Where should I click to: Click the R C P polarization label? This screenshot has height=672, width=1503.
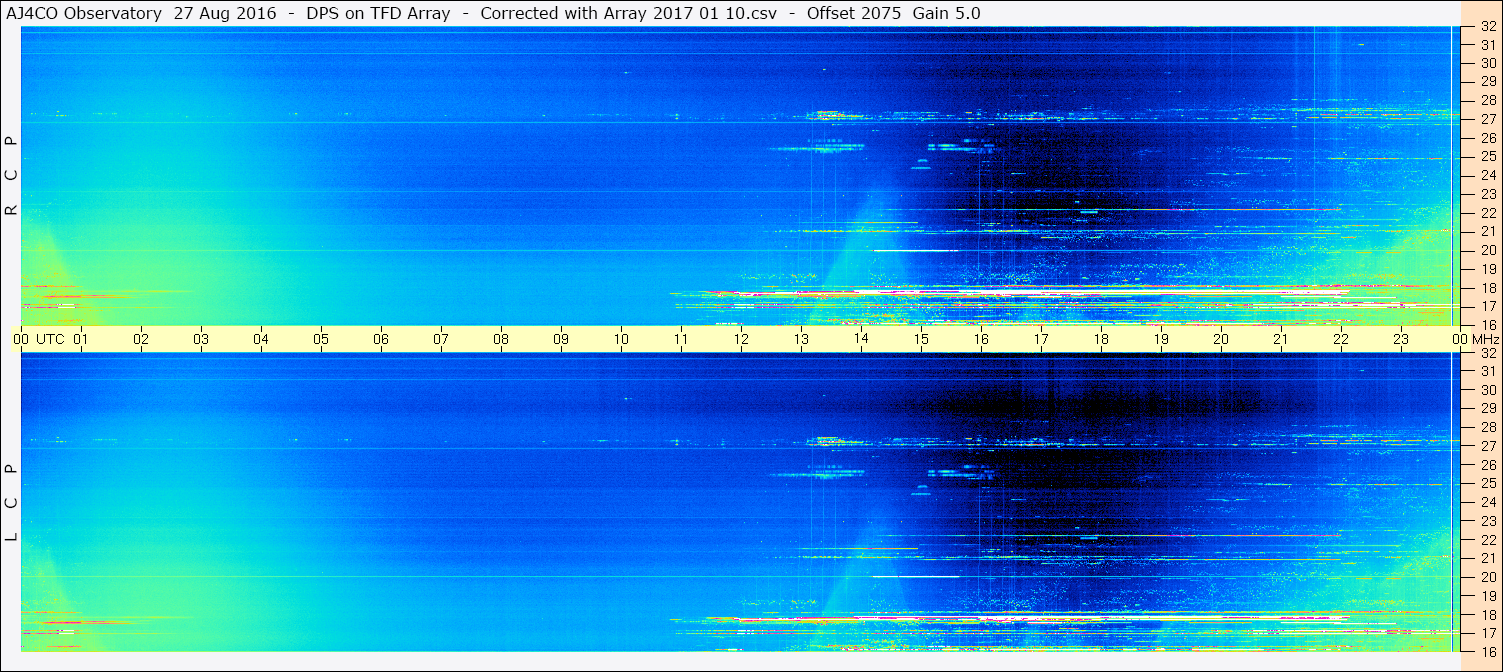[12, 176]
